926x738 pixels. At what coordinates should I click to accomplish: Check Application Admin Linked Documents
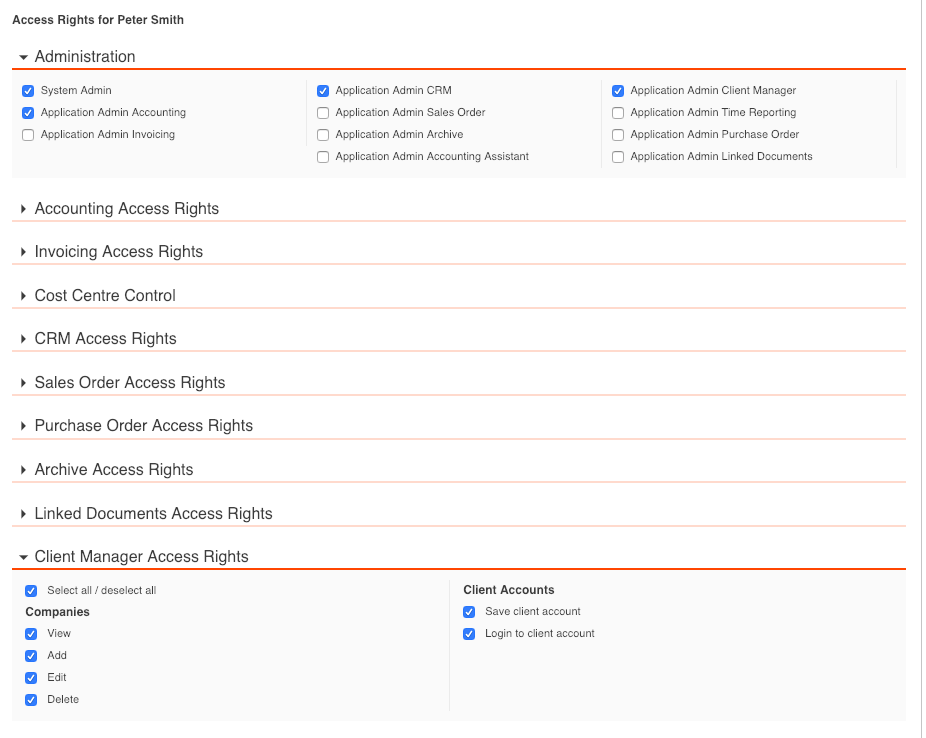pyautogui.click(x=618, y=157)
